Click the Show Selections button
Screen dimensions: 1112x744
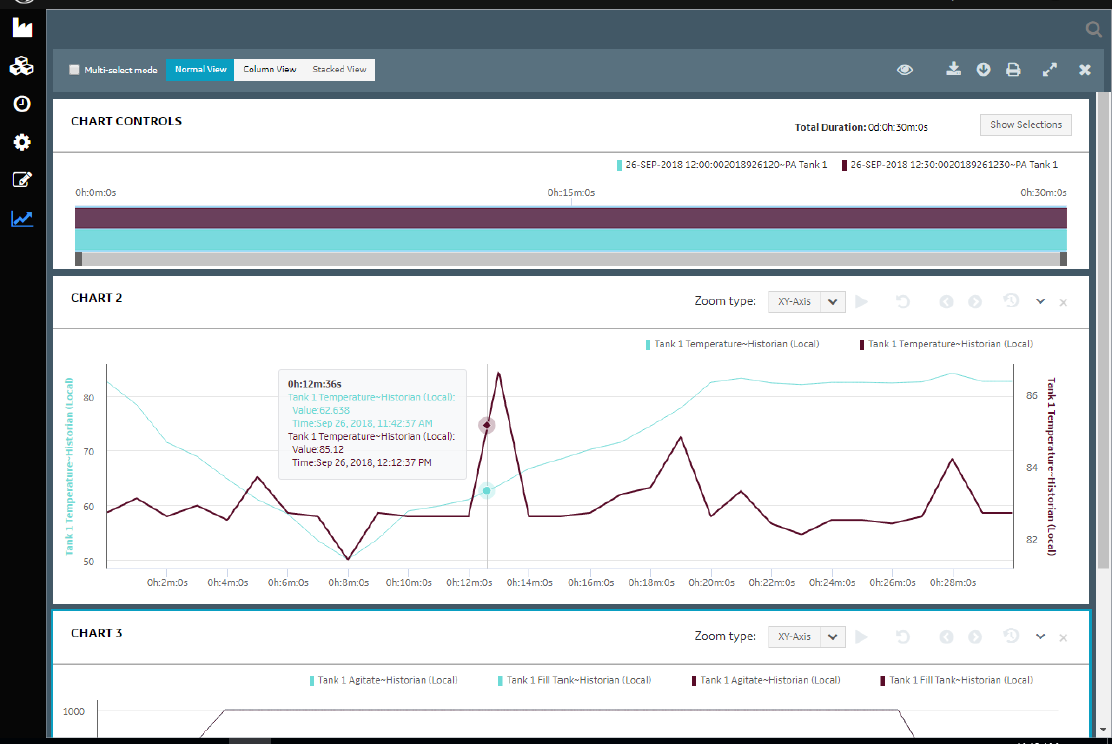click(x=1025, y=125)
